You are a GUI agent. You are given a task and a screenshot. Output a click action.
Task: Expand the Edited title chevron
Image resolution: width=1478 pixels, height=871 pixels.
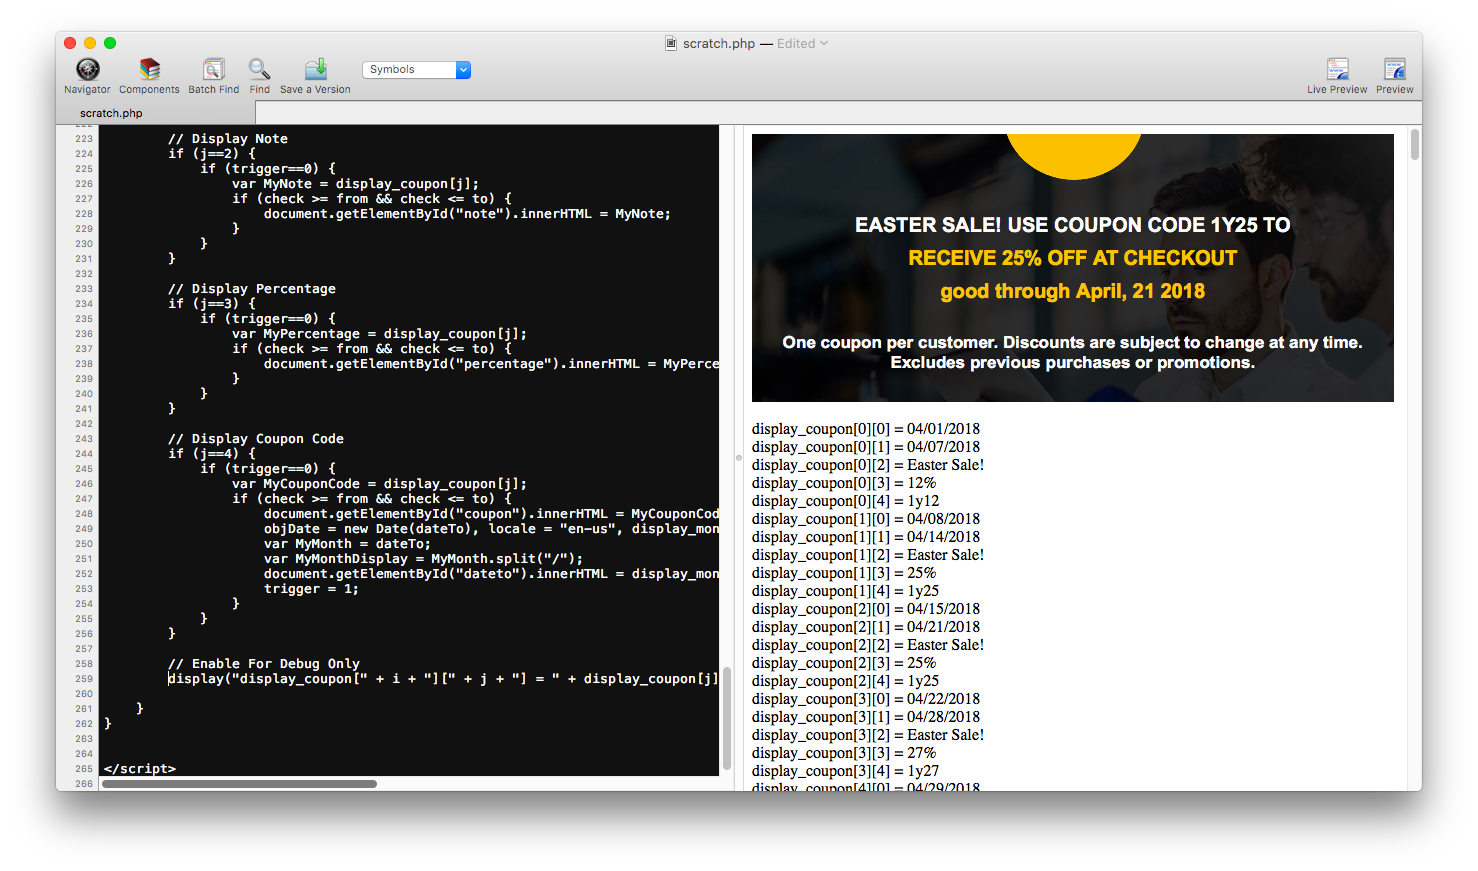[824, 43]
